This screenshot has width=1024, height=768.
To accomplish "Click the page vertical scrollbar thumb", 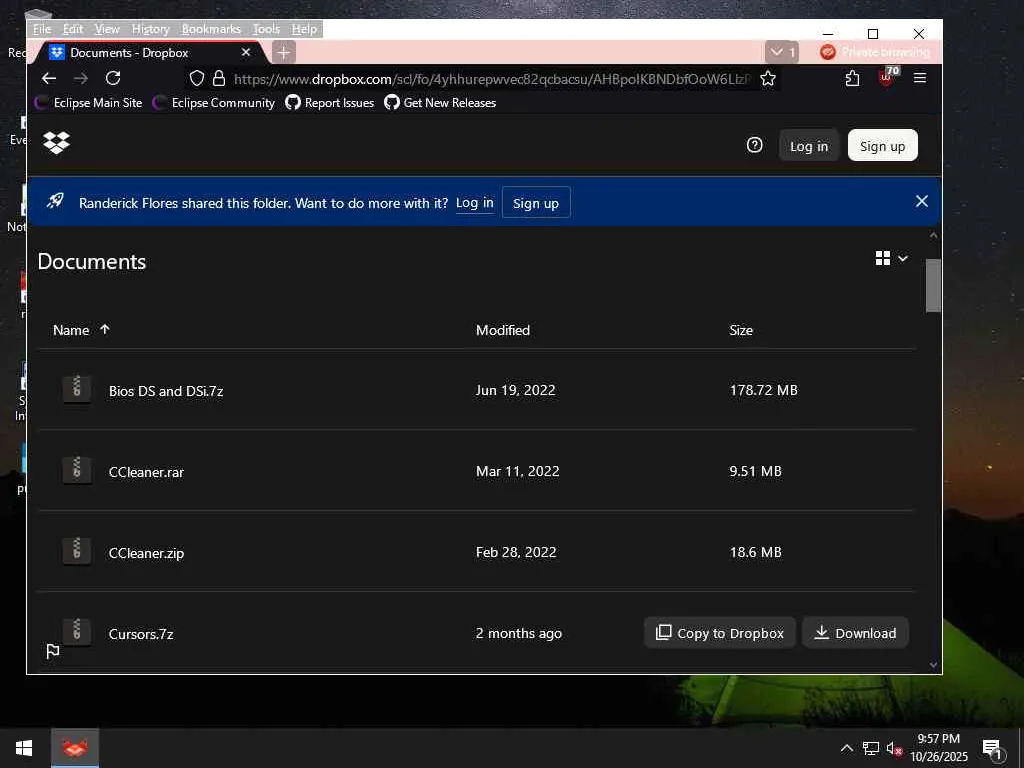I will pos(933,285).
